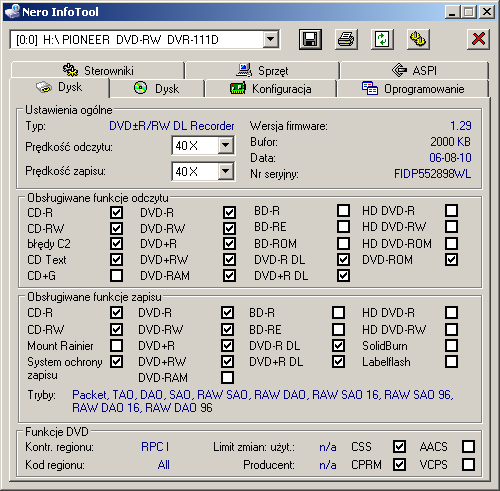500x491 pixels.
Task: Toggle CPRM checkbox
Action: tap(399, 465)
